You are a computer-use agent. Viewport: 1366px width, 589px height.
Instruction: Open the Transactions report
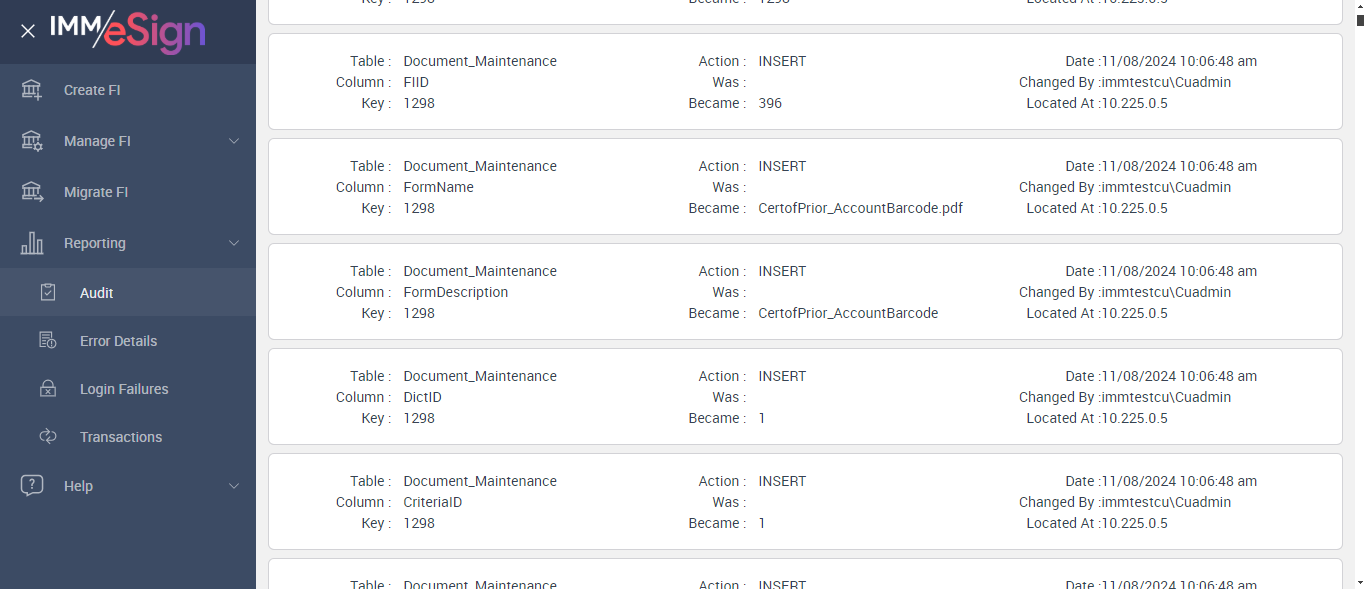121,437
